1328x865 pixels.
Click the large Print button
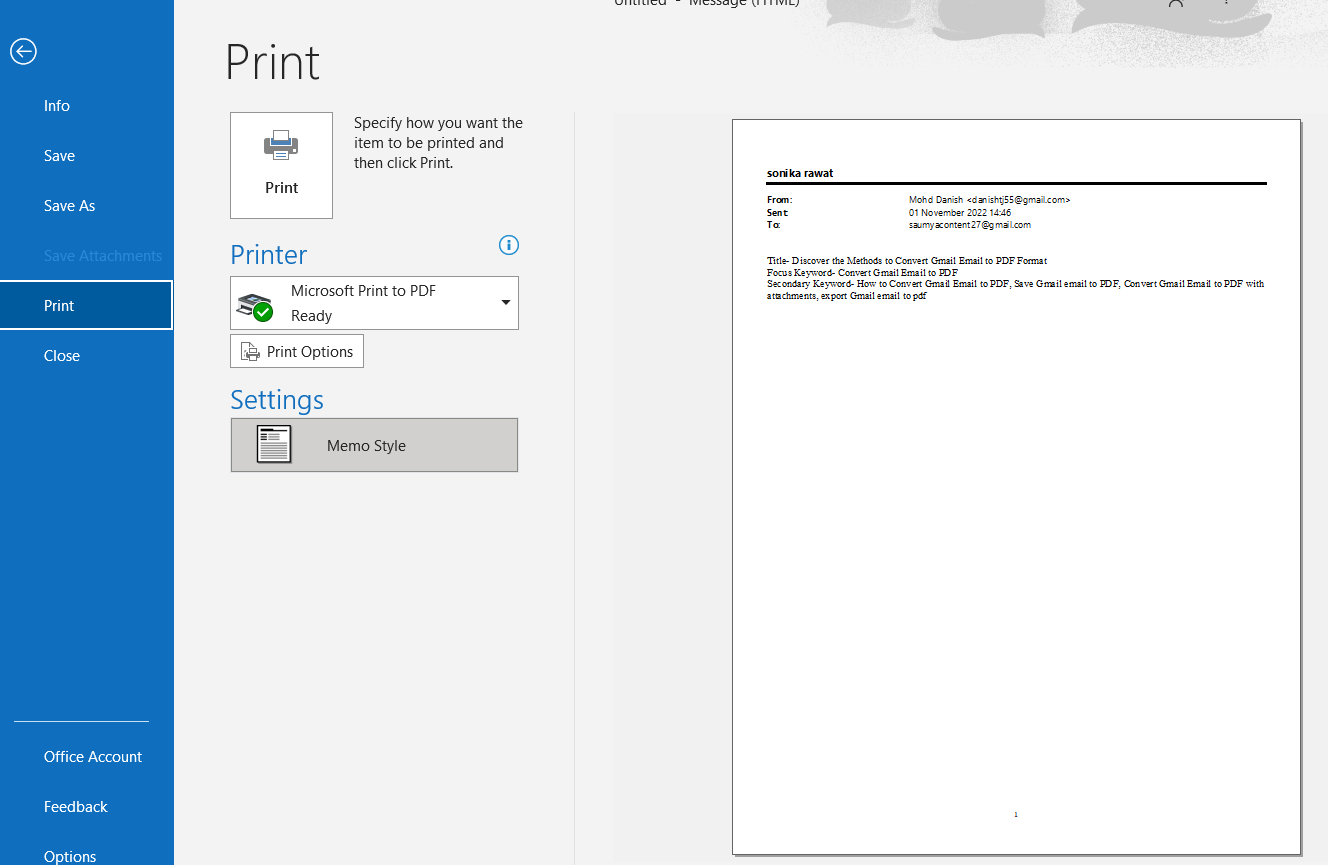click(281, 165)
